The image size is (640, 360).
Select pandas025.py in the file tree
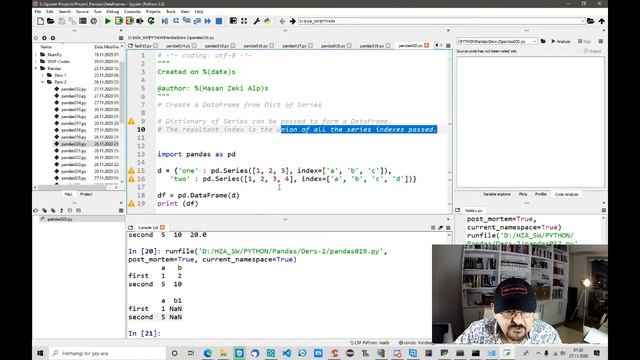(x=73, y=178)
